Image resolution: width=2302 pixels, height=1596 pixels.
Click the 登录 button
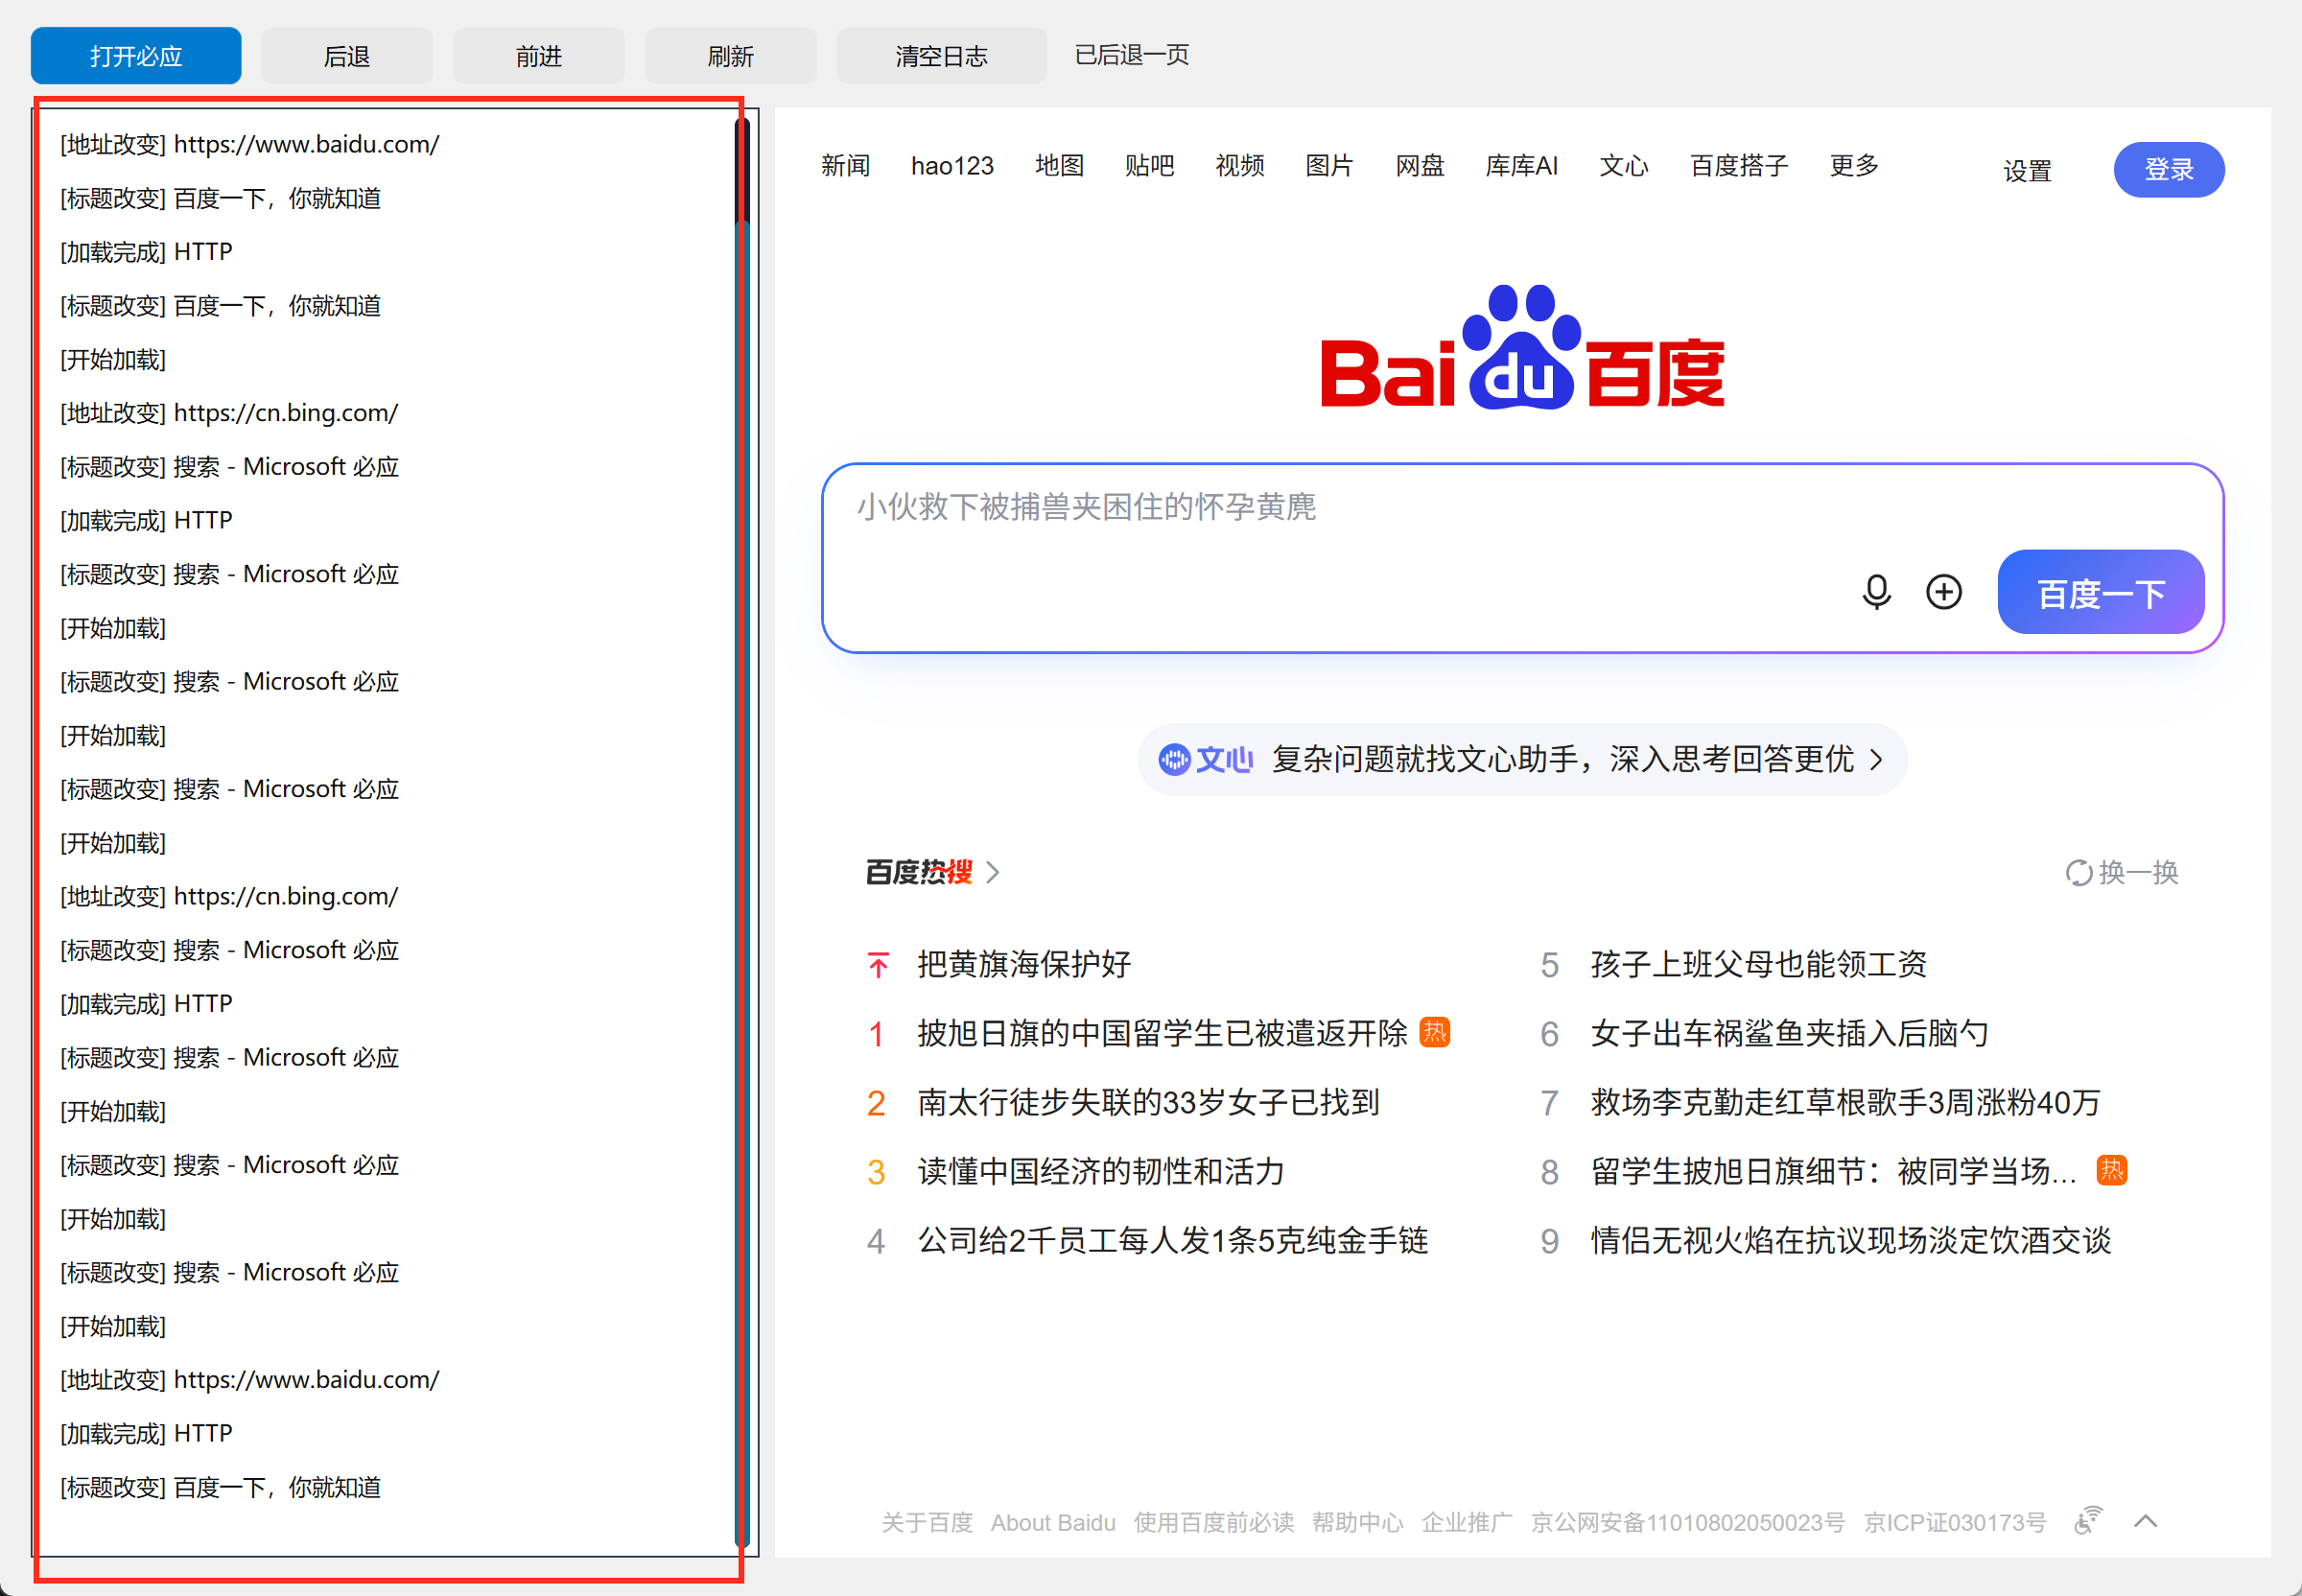(x=2168, y=169)
